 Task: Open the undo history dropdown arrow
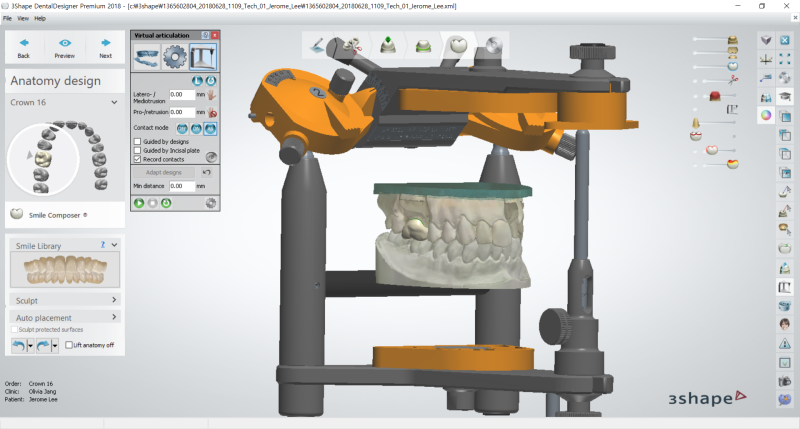30,345
